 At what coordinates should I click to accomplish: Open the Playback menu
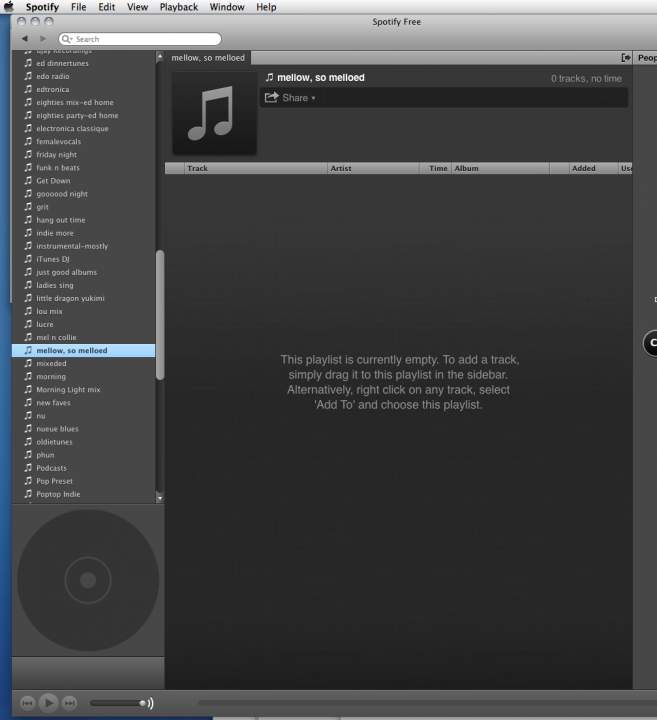pos(179,7)
